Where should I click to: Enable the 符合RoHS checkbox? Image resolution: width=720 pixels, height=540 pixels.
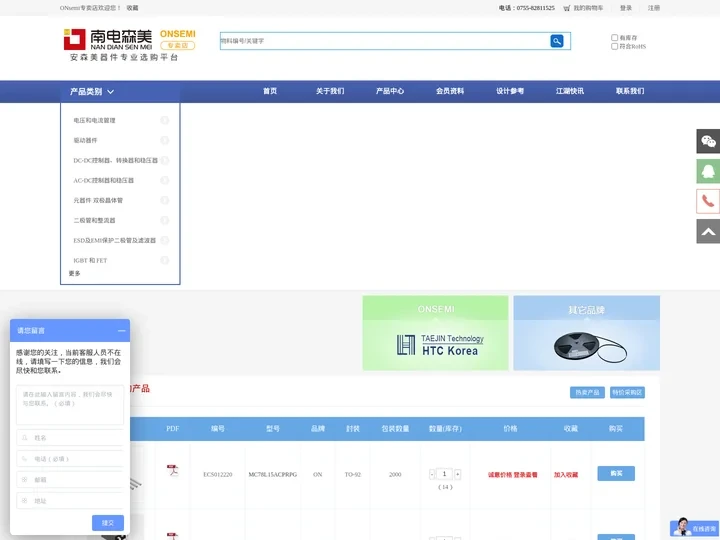click(614, 46)
